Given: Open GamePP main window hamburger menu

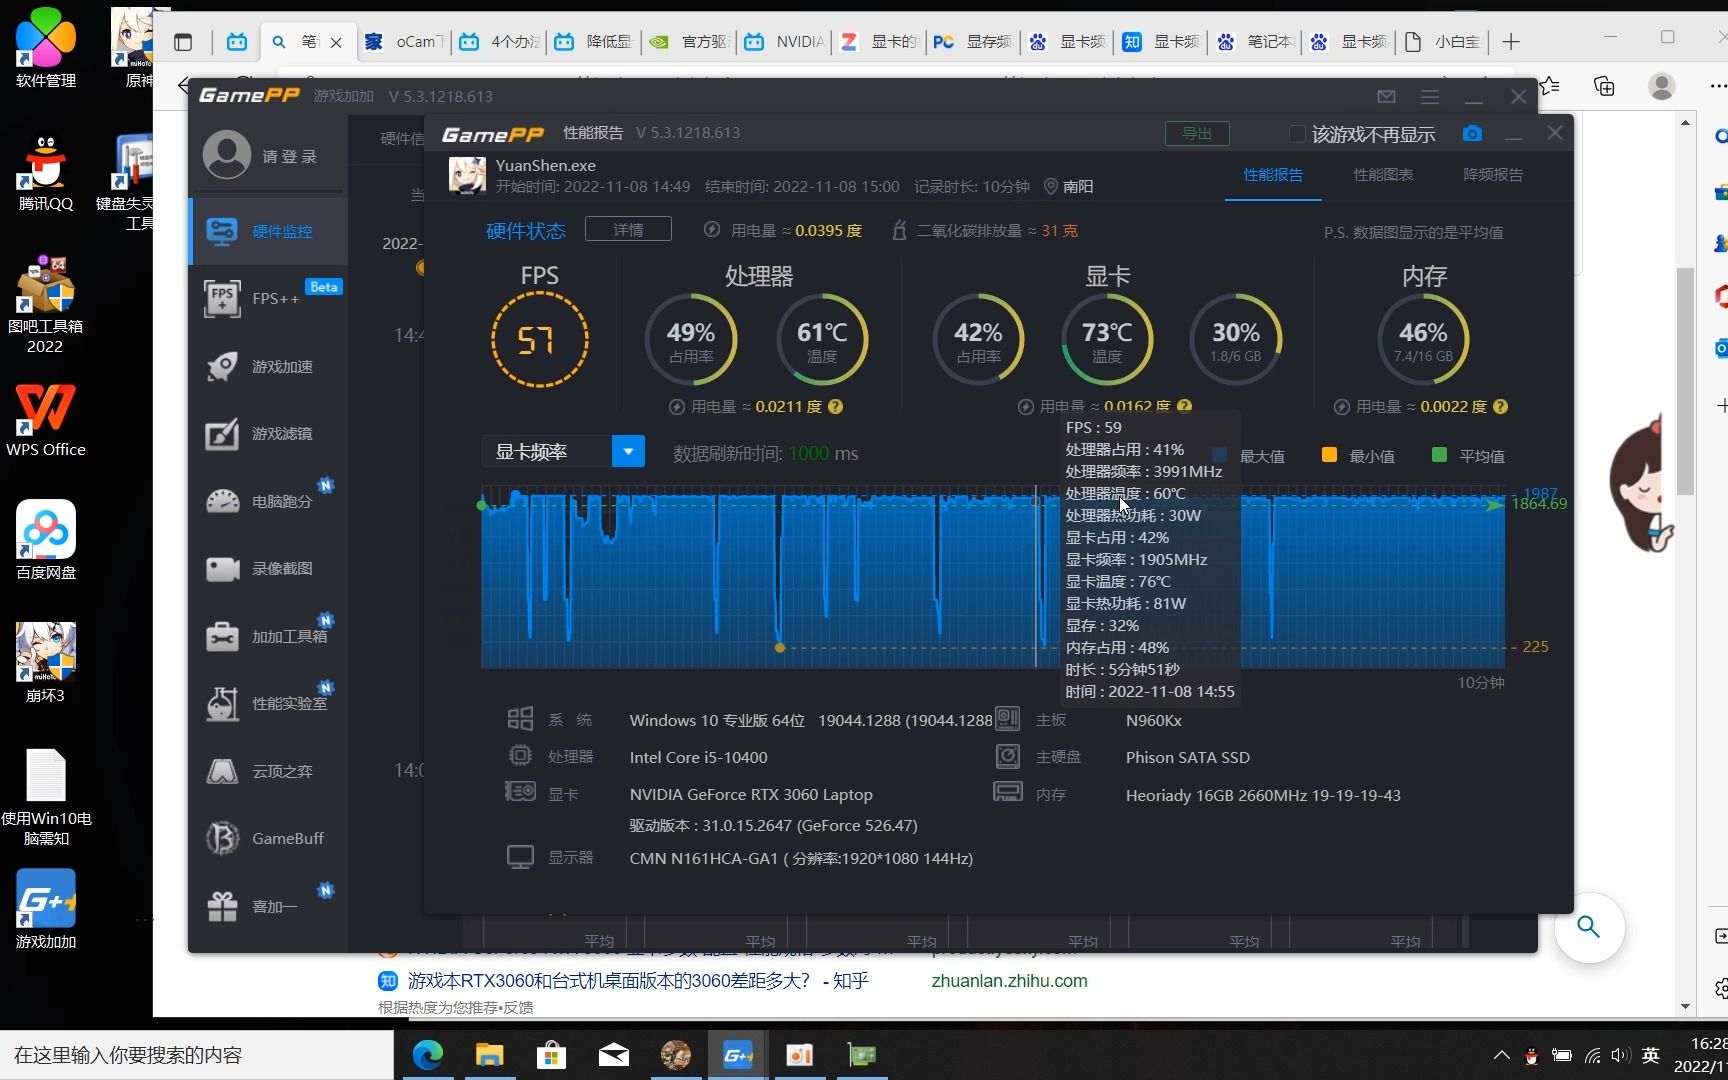Looking at the screenshot, I should (1430, 97).
